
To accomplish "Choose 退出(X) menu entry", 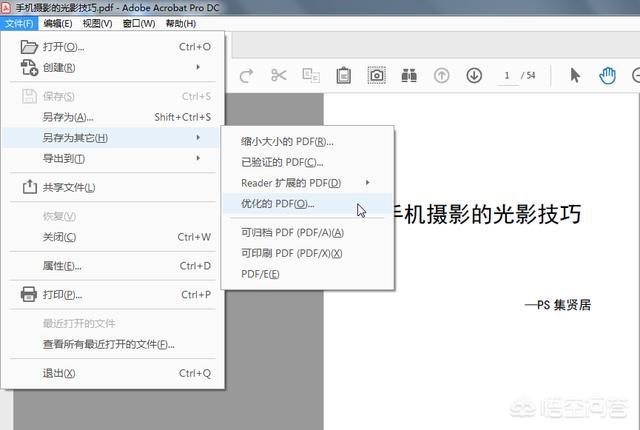I will coord(113,373).
